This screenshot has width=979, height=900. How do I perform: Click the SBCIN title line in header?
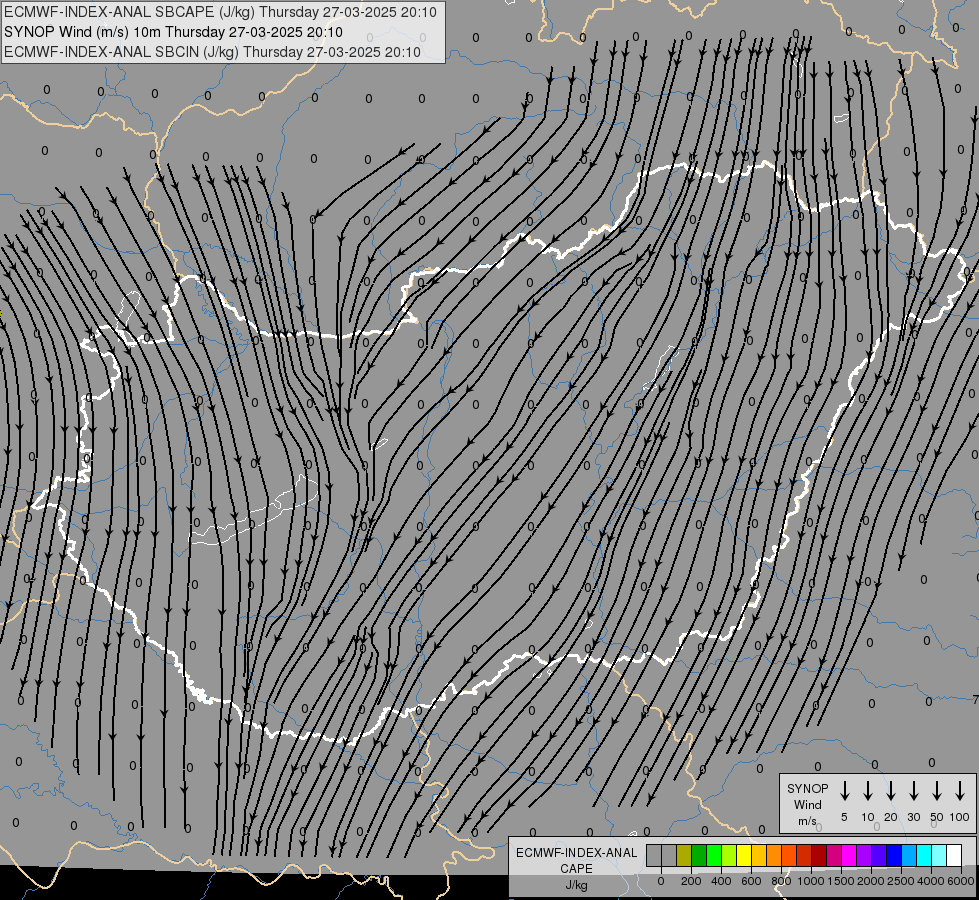(212, 52)
